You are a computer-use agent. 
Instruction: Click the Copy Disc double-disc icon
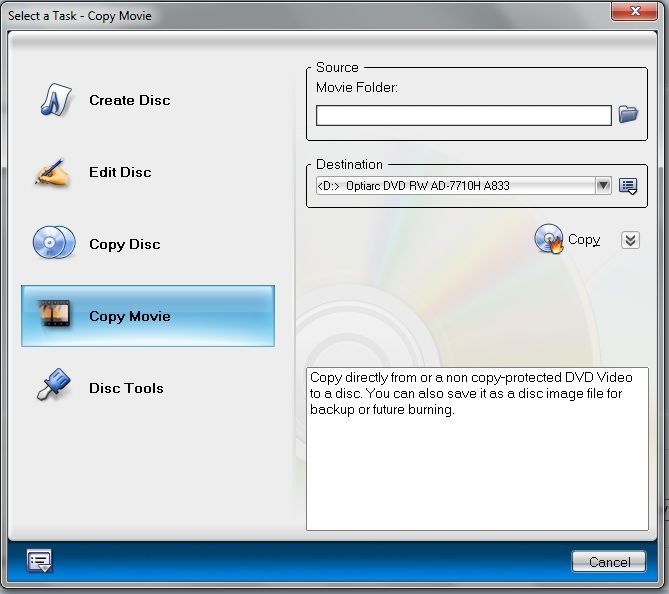click(54, 243)
